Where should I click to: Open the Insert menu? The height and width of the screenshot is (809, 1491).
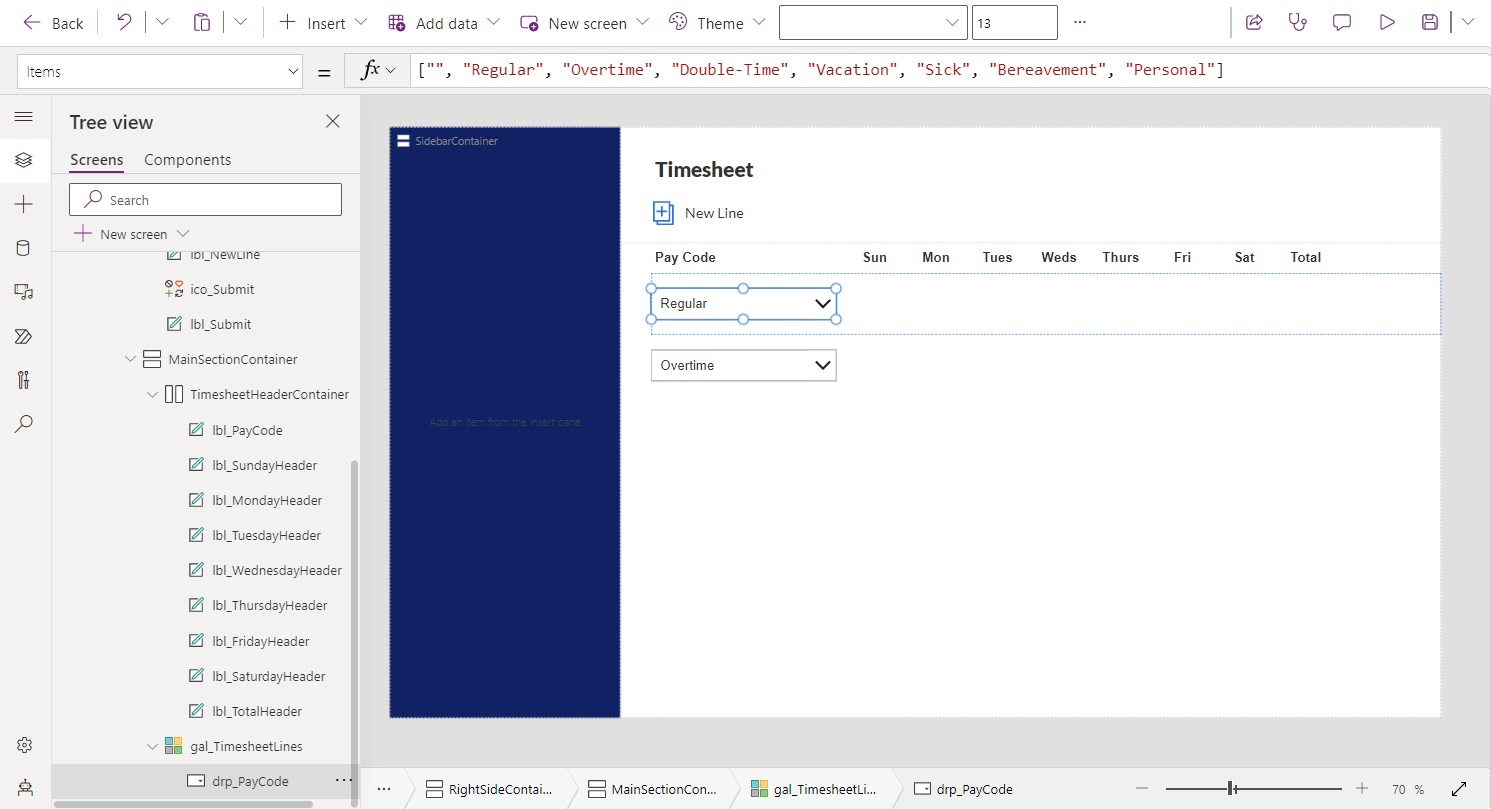tap(324, 23)
